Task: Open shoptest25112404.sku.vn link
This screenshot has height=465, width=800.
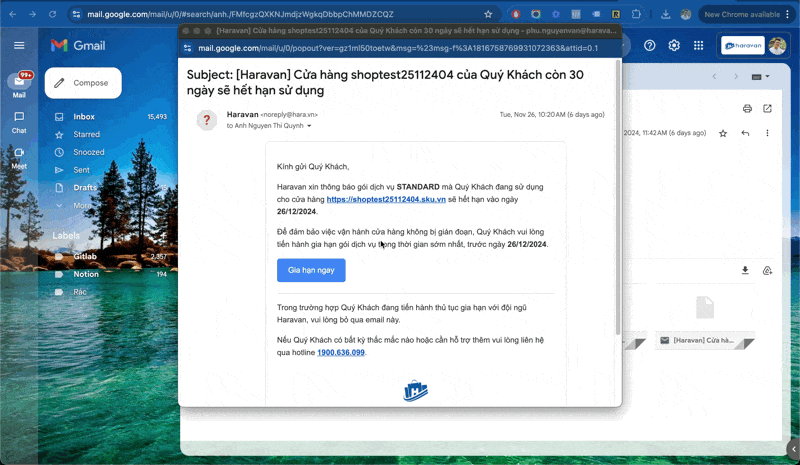Action: 386,199
